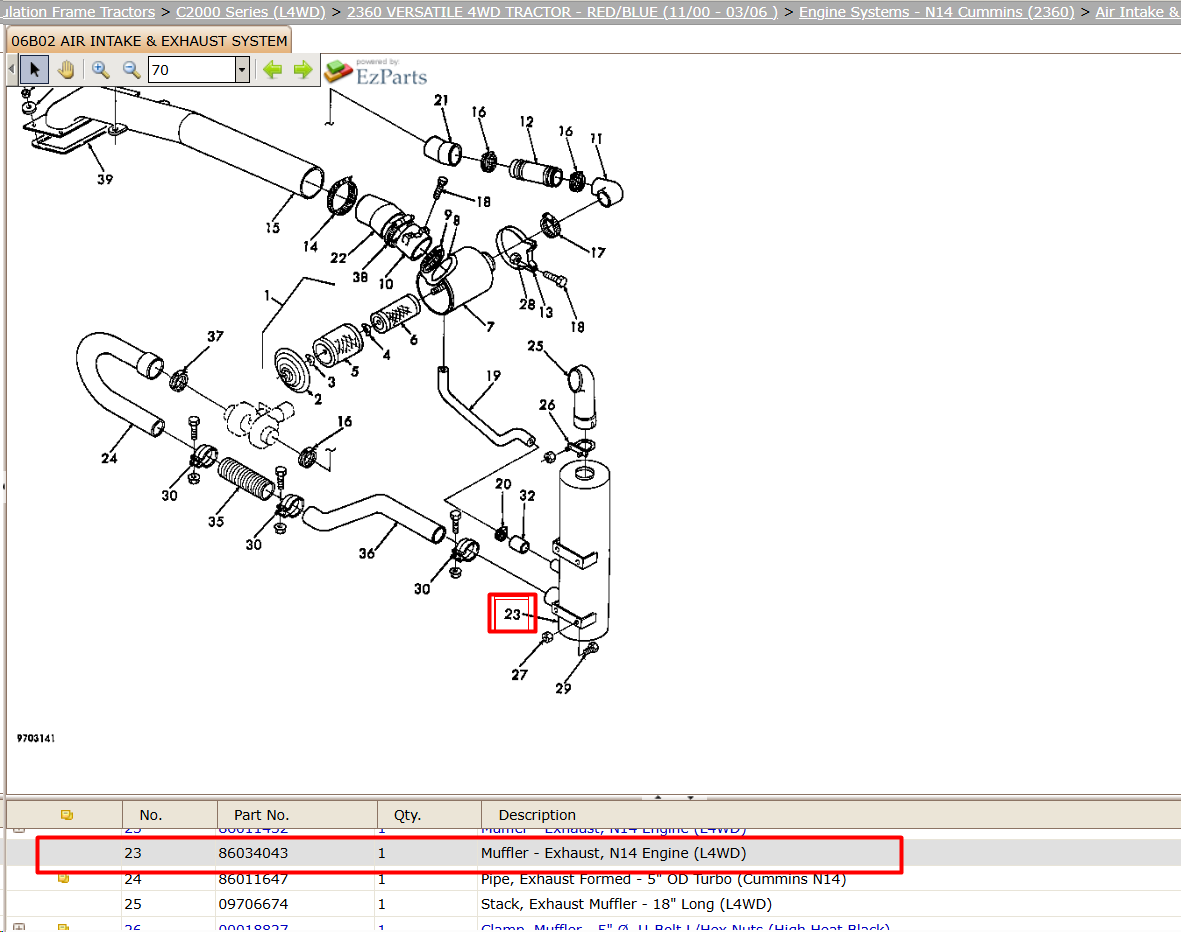1181x932 pixels.
Task: Select part number 09706674 cell
Action: click(253, 903)
